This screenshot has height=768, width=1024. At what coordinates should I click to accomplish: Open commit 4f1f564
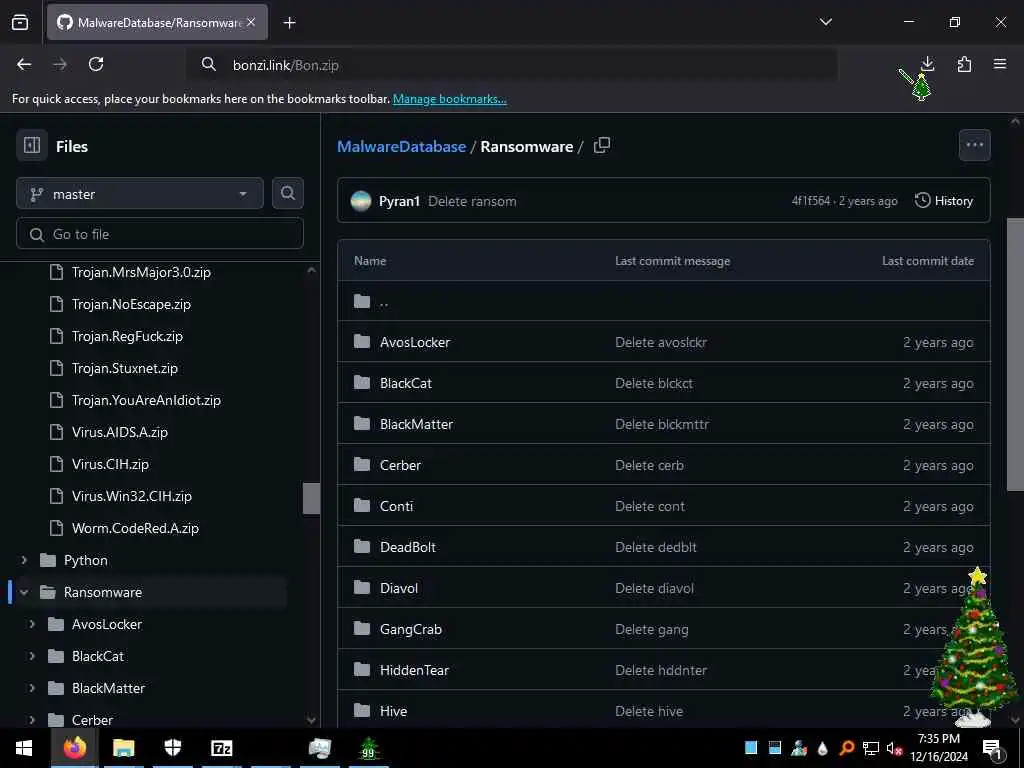click(810, 201)
